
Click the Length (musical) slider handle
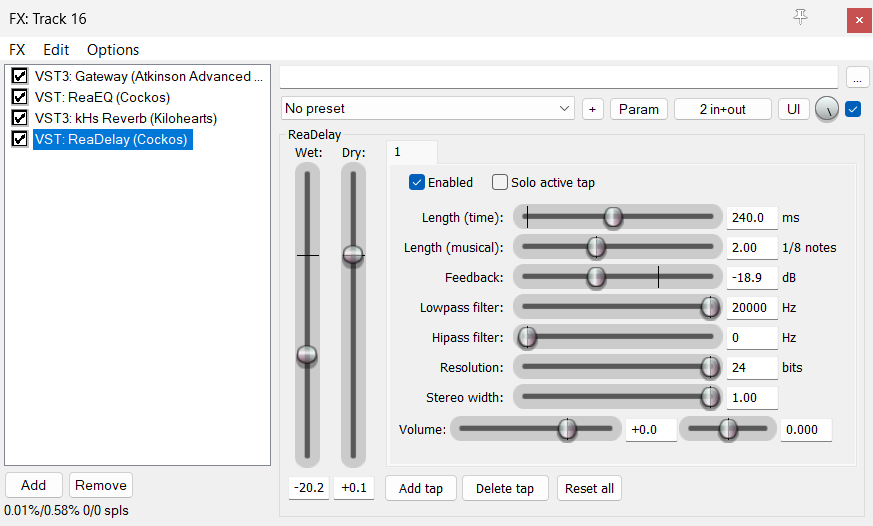pos(596,247)
